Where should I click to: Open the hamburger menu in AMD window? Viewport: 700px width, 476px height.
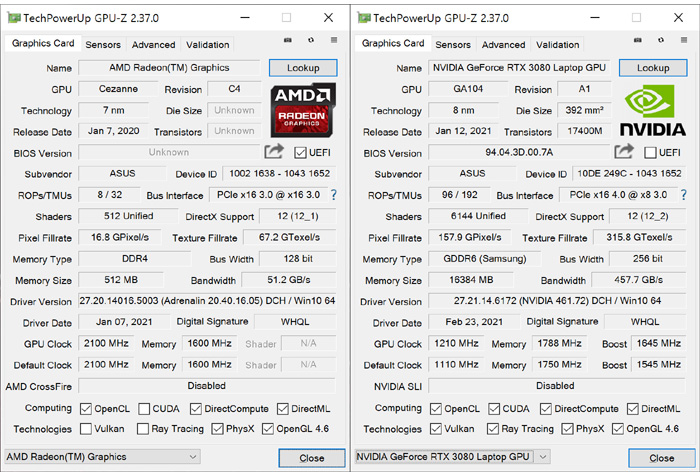pos(334,42)
